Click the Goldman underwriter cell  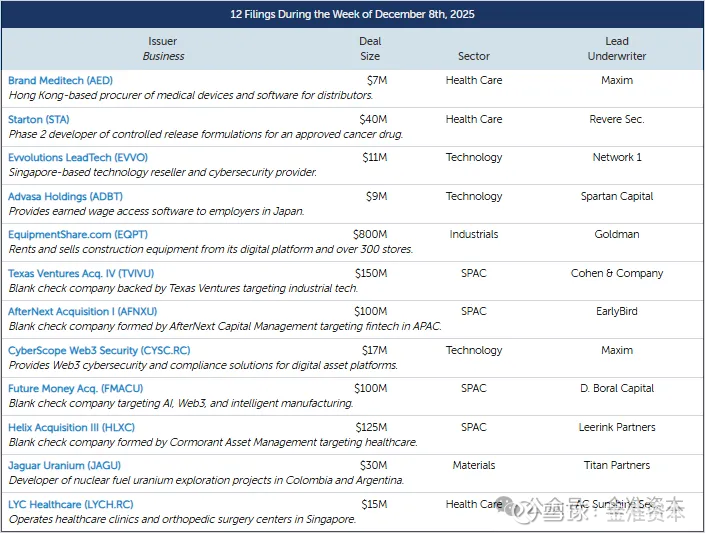pos(617,234)
